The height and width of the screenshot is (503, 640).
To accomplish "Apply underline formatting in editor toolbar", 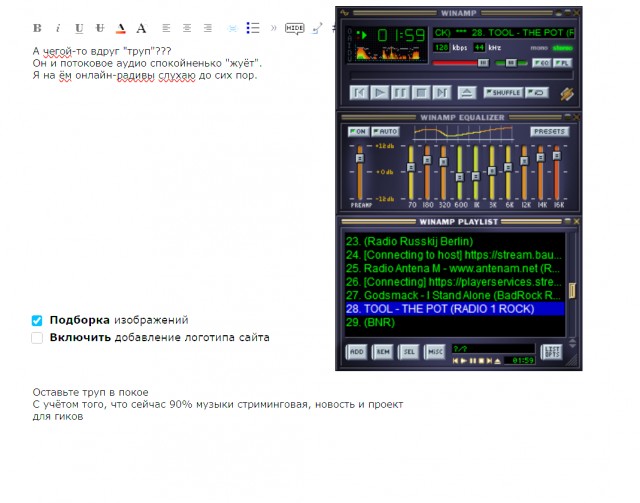I will coord(79,28).
